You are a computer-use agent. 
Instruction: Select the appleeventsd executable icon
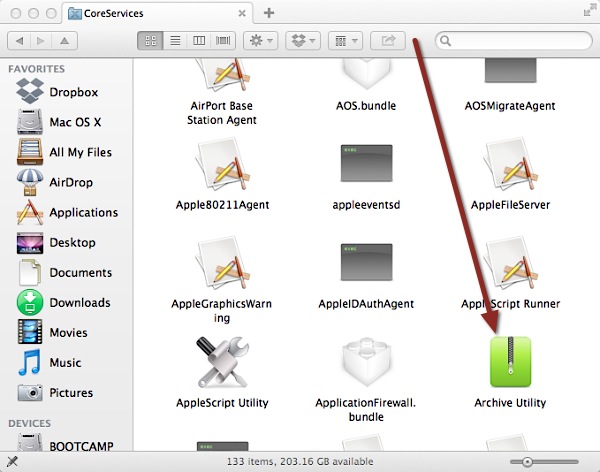click(366, 163)
